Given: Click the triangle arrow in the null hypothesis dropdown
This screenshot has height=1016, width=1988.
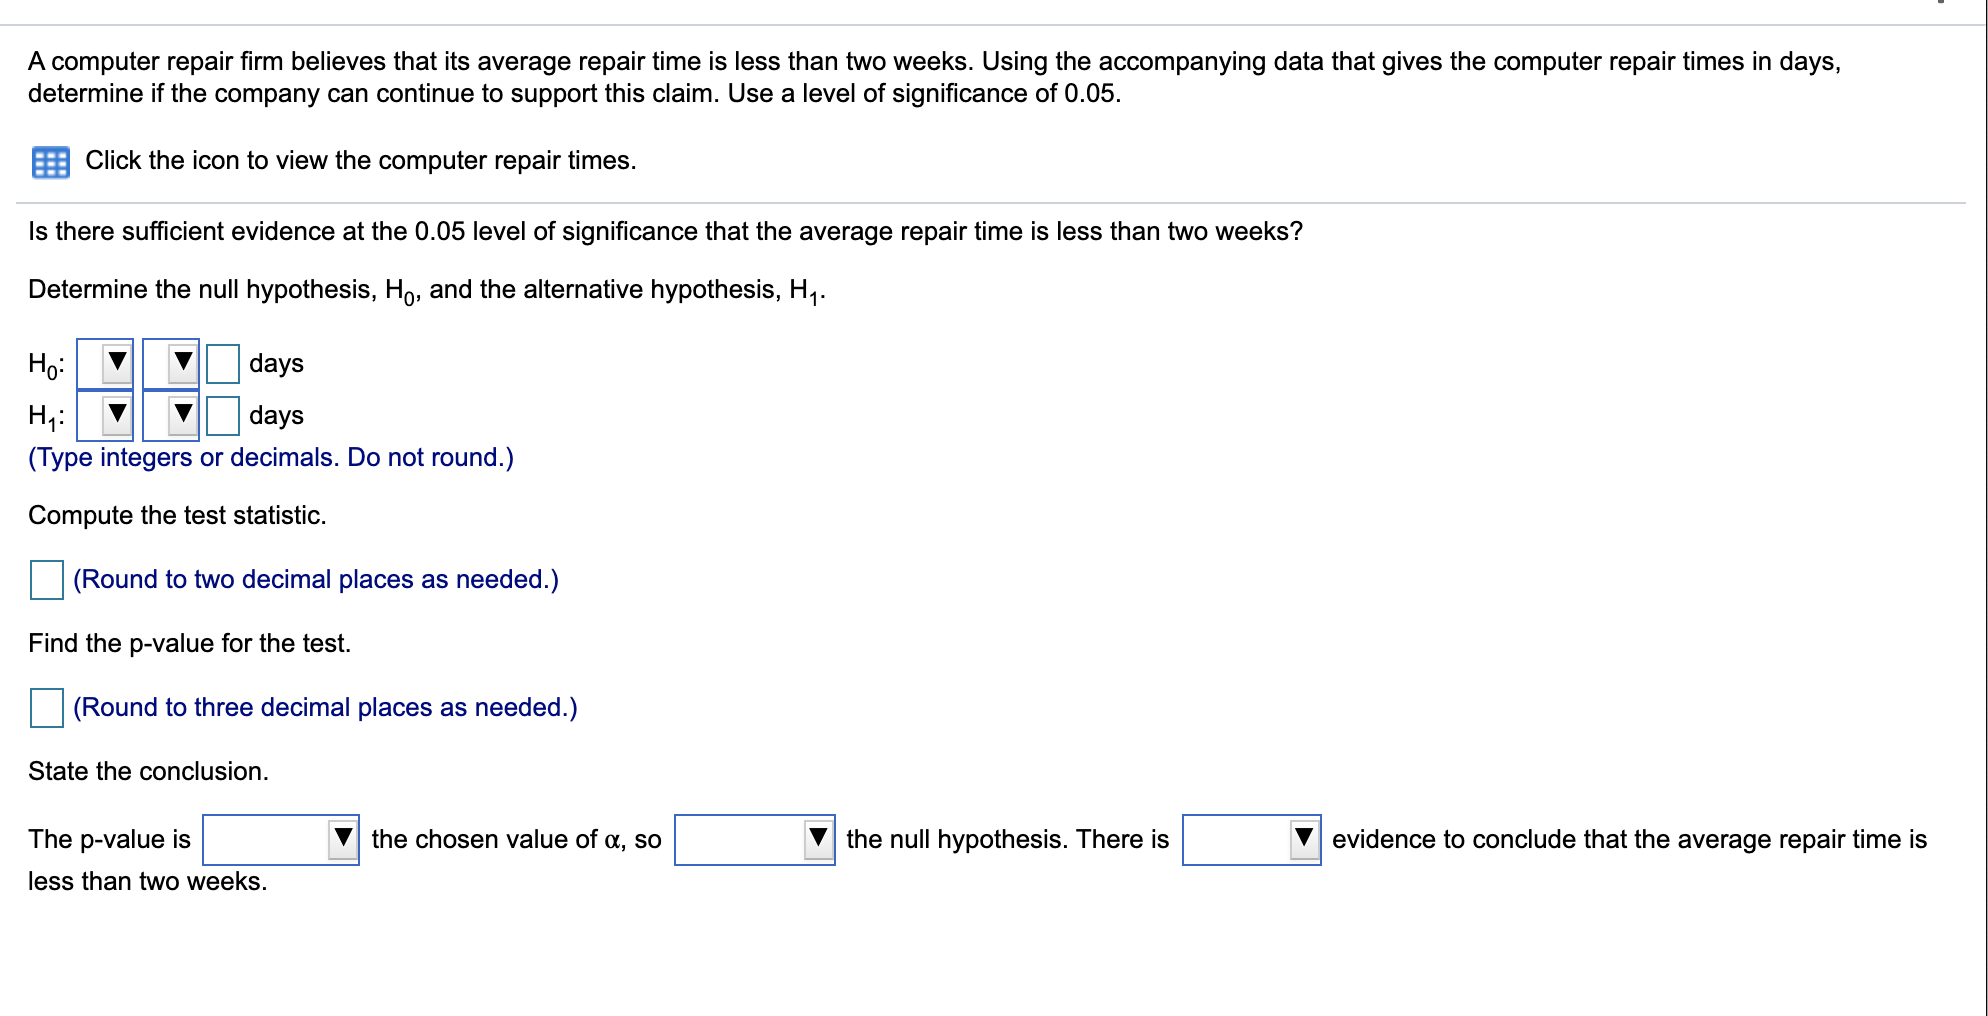Looking at the screenshot, I should (818, 840).
